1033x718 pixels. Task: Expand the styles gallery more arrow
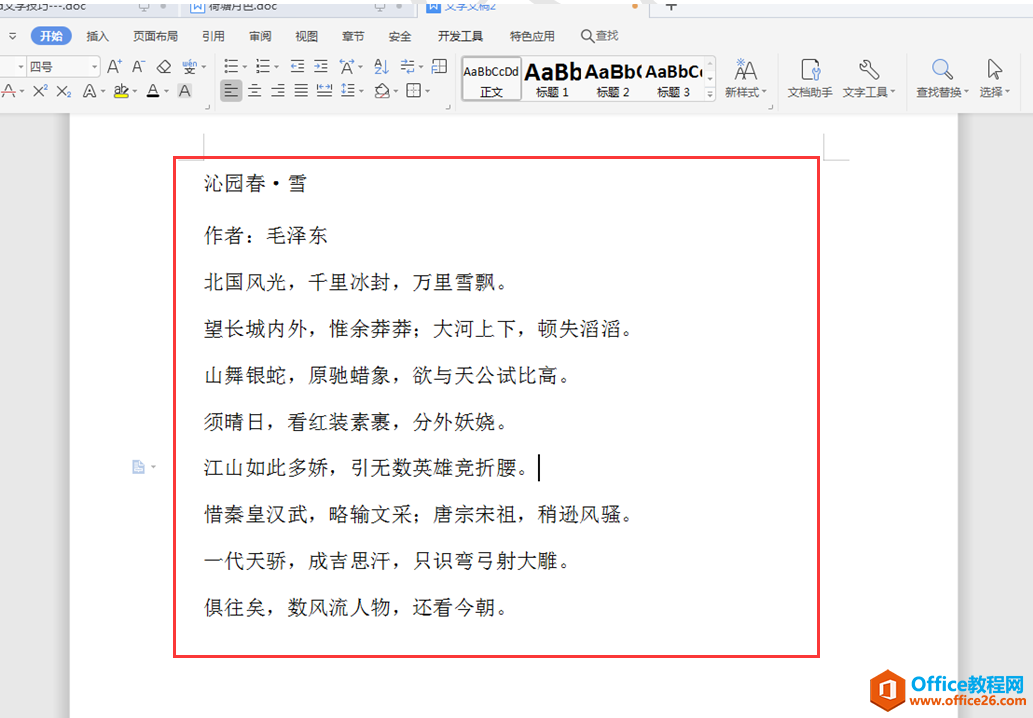tap(710, 94)
